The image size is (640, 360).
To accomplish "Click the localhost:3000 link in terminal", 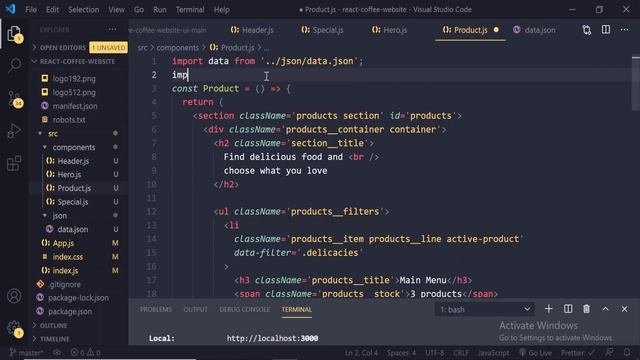I will click(x=272, y=338).
